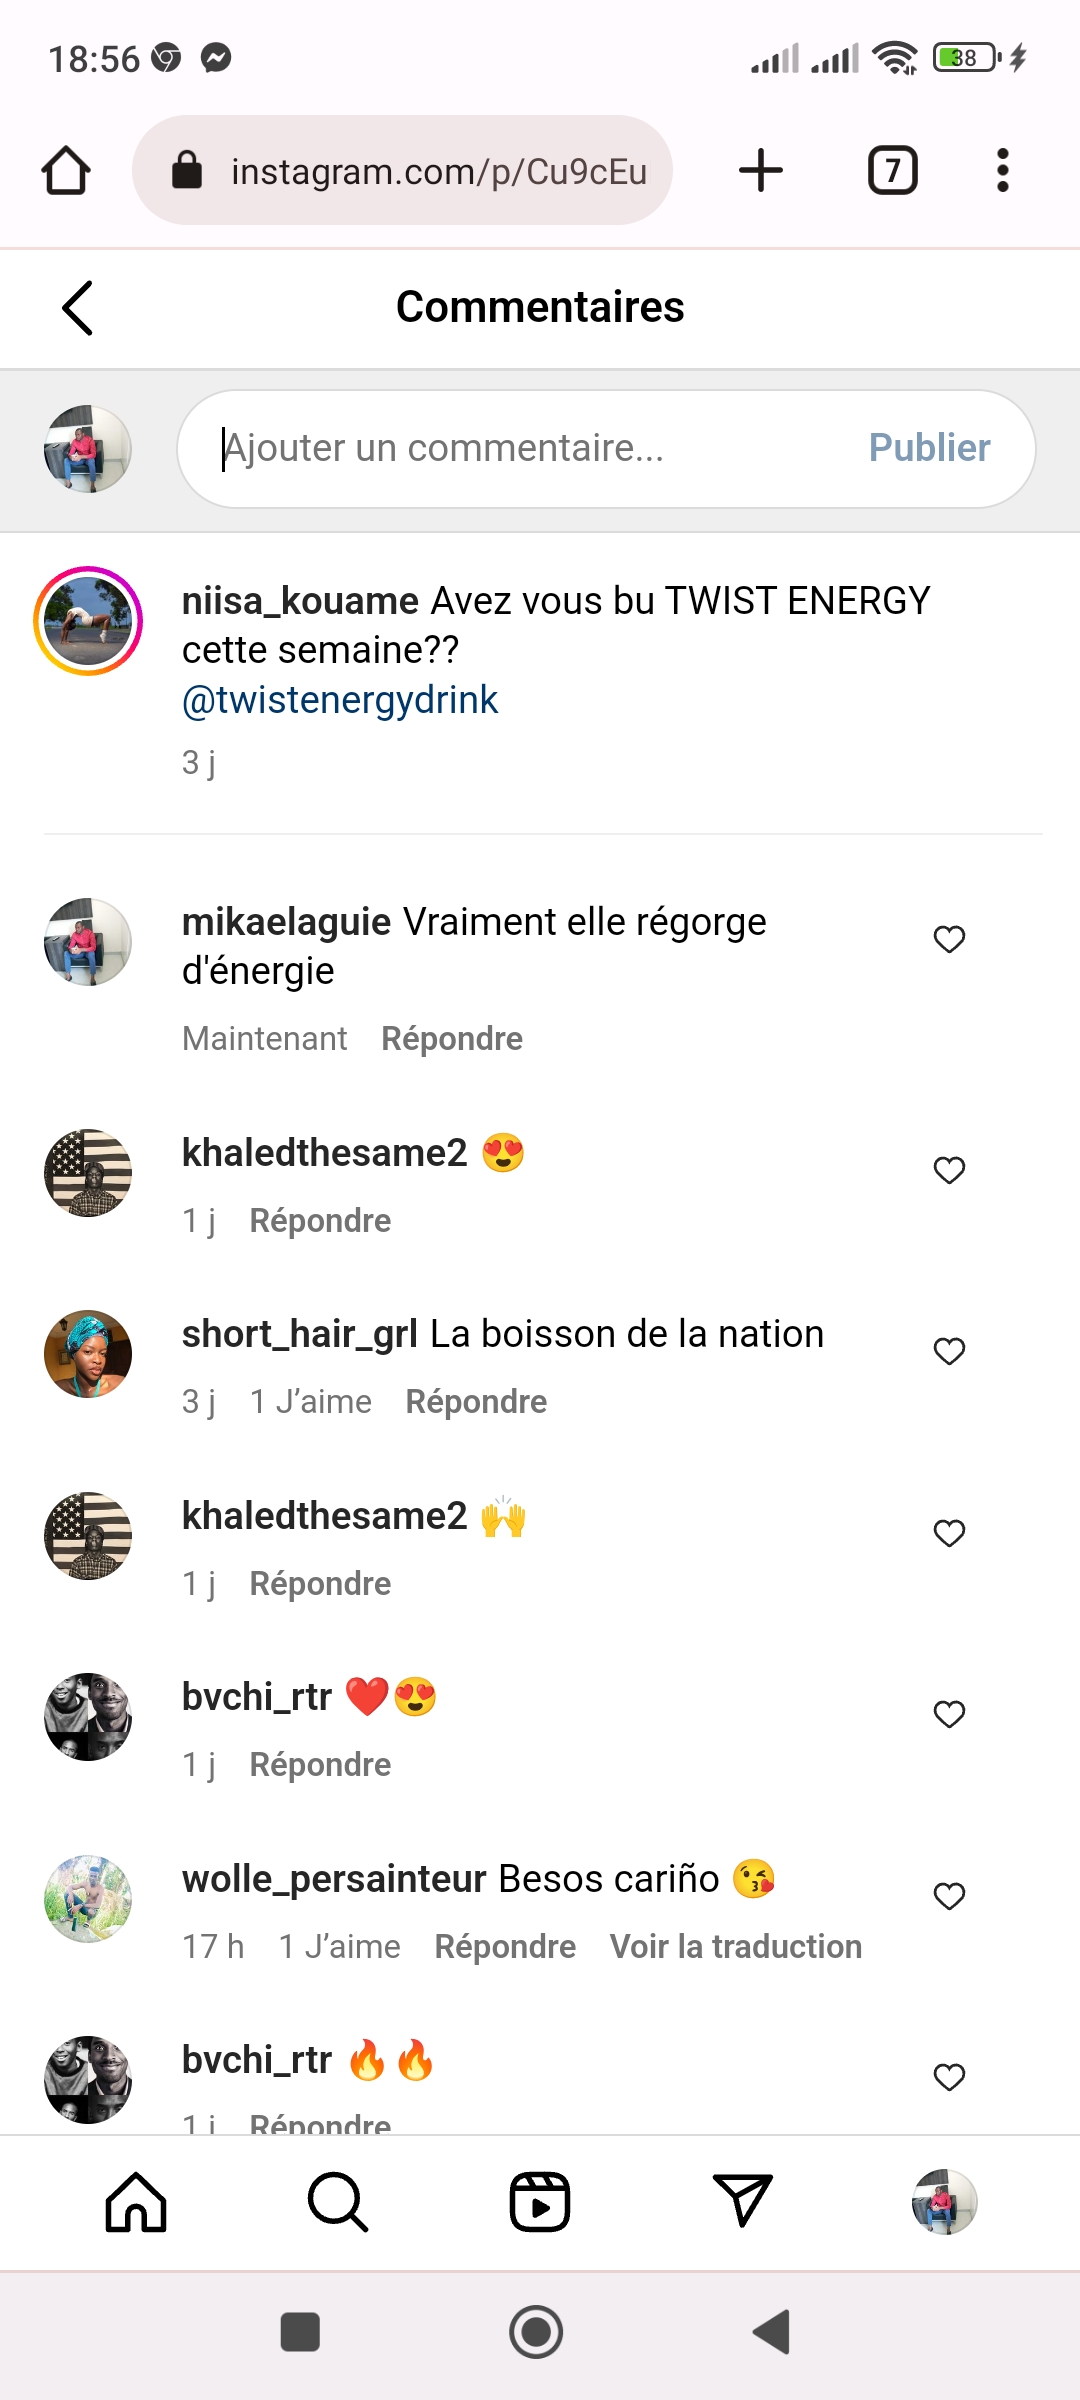Like the mikaelaguie comment
This screenshot has height=2400, width=1080.
[949, 939]
